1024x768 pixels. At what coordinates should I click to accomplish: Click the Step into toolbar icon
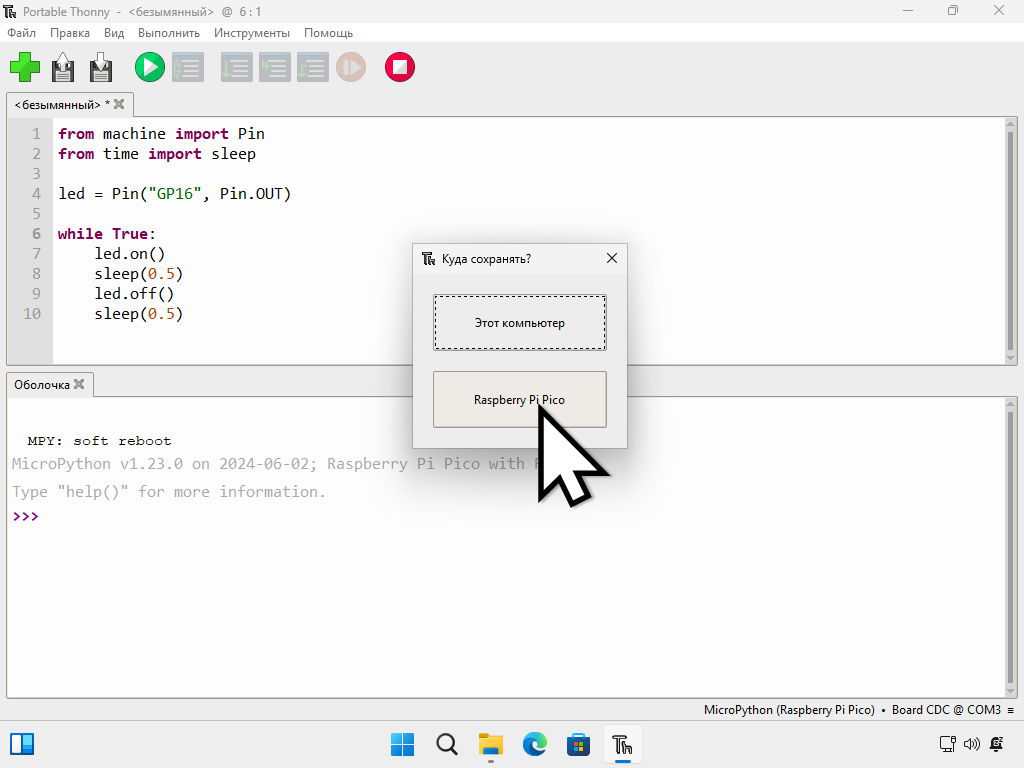tap(275, 67)
